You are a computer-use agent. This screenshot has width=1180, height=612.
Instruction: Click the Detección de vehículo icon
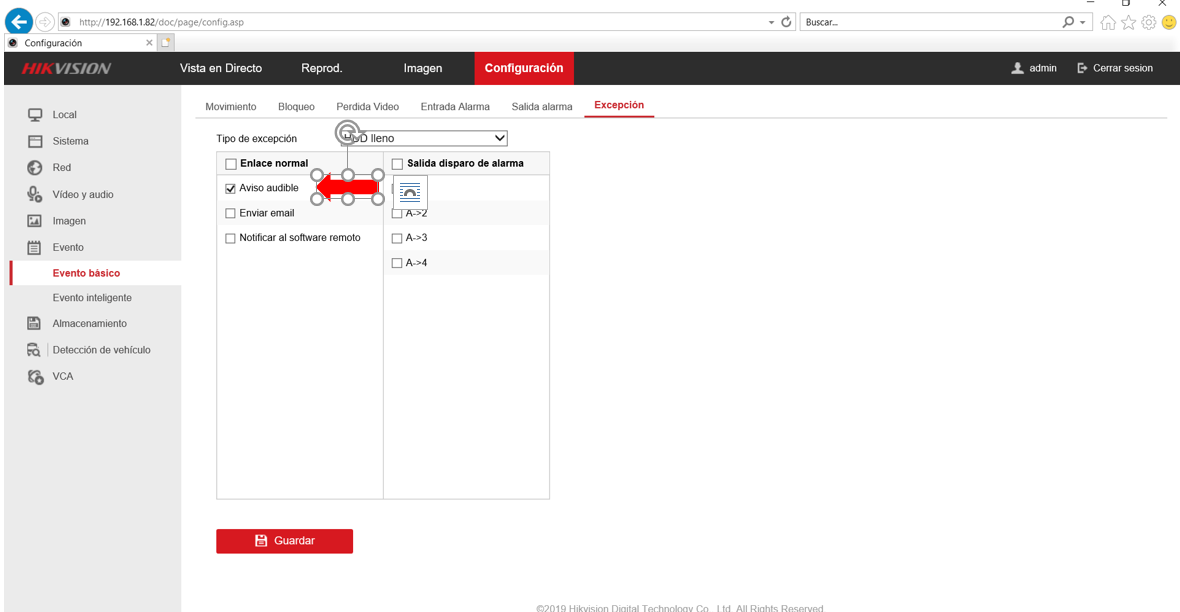click(x=34, y=350)
